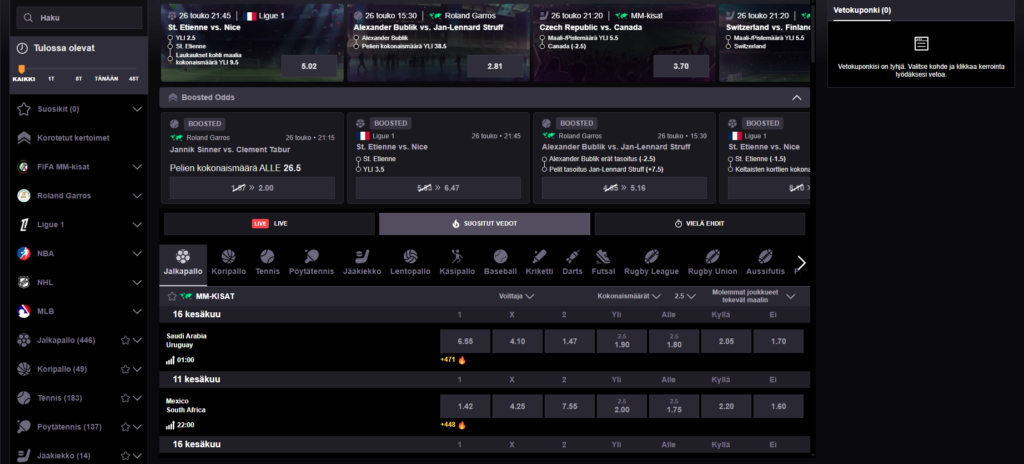Click the Jalkapallo (446) ball icon in sidebar

tap(24, 340)
